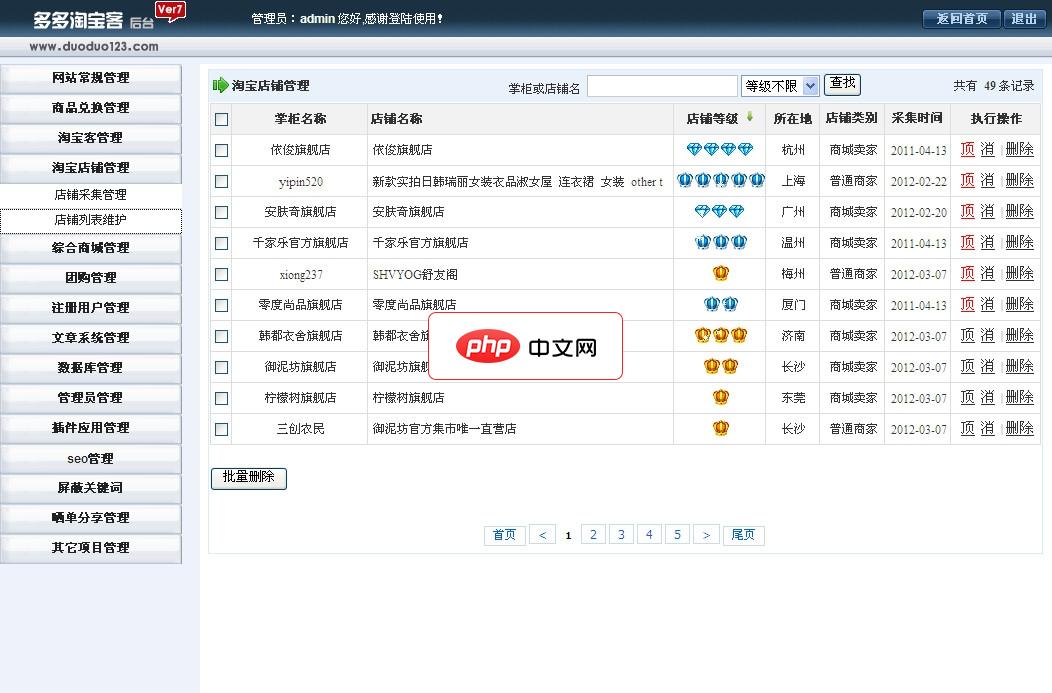Screen dimensions: 1052x693
Task: Open the 等级不限 level dropdown
Action: [780, 87]
